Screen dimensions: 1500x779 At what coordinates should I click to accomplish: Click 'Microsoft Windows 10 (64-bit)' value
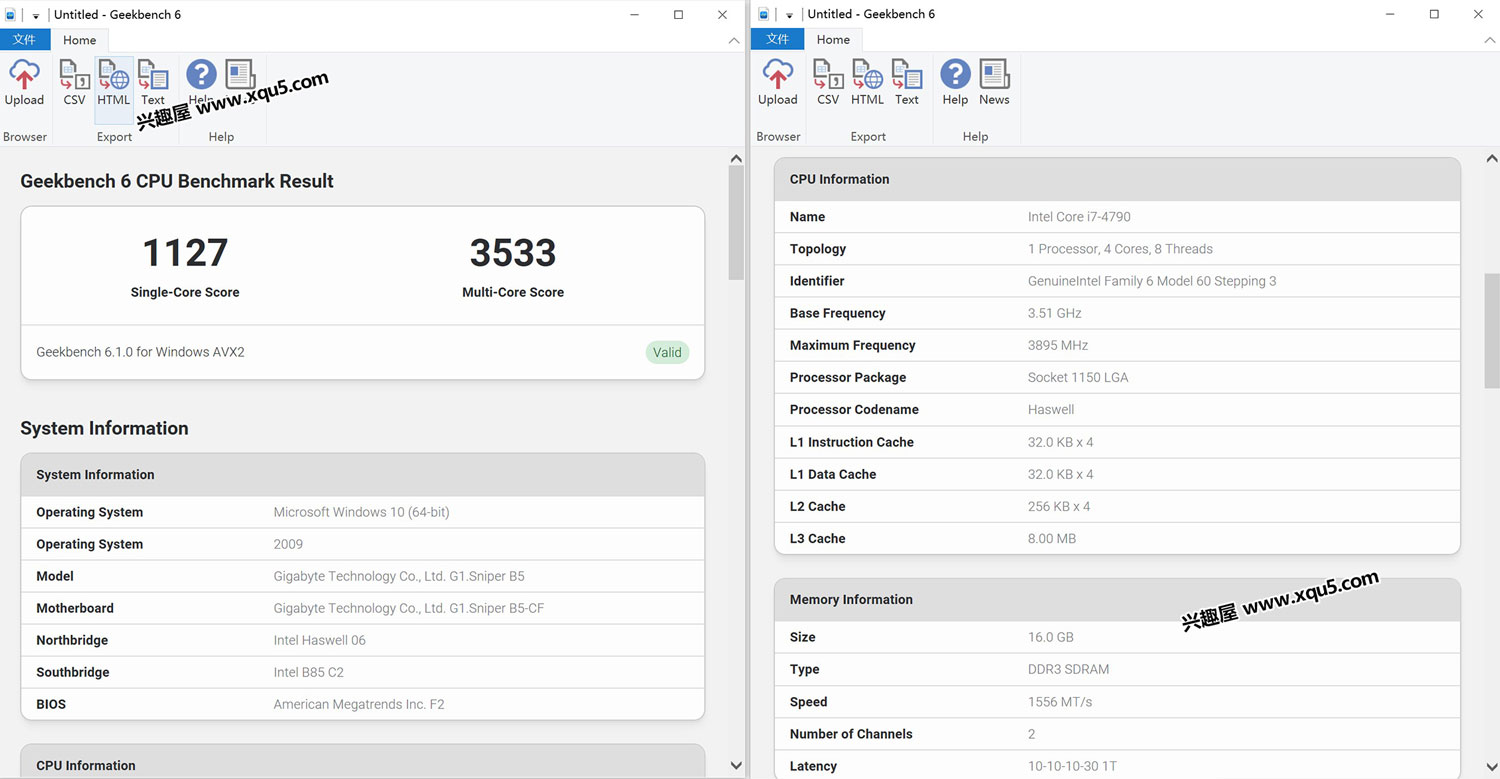pos(361,512)
